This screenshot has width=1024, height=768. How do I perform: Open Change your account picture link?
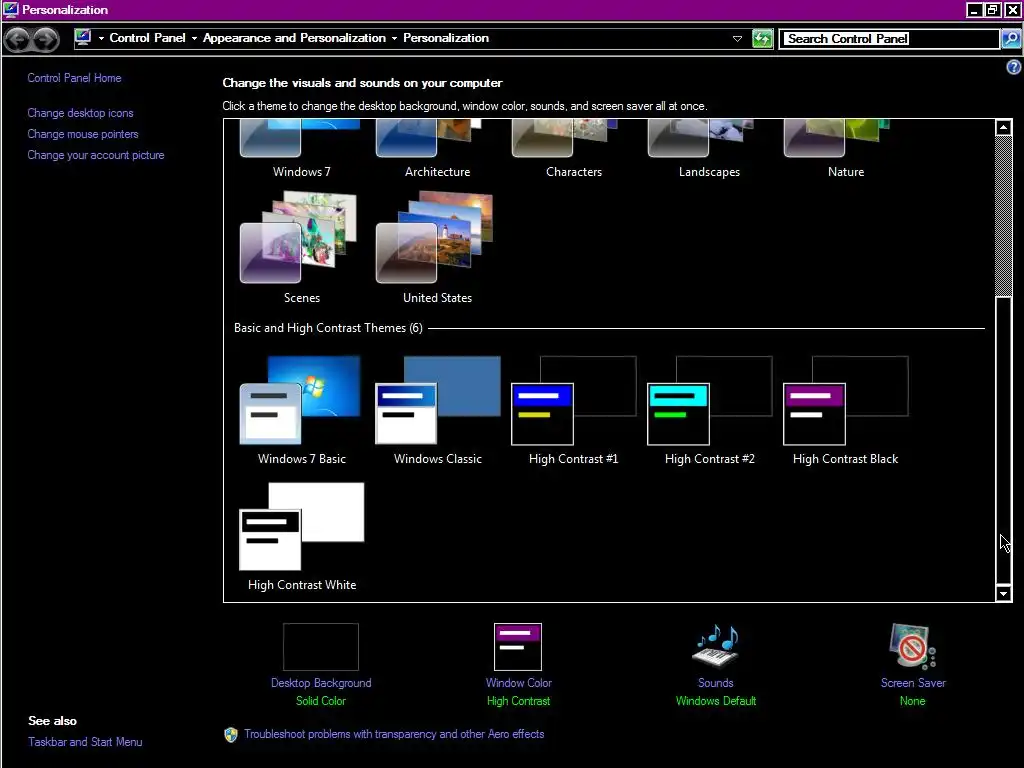tap(96, 155)
